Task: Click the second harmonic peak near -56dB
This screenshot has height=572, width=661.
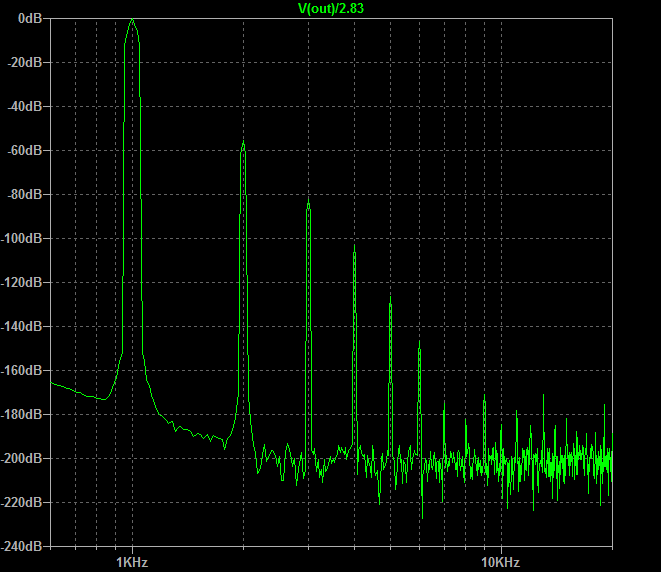Action: coord(243,142)
